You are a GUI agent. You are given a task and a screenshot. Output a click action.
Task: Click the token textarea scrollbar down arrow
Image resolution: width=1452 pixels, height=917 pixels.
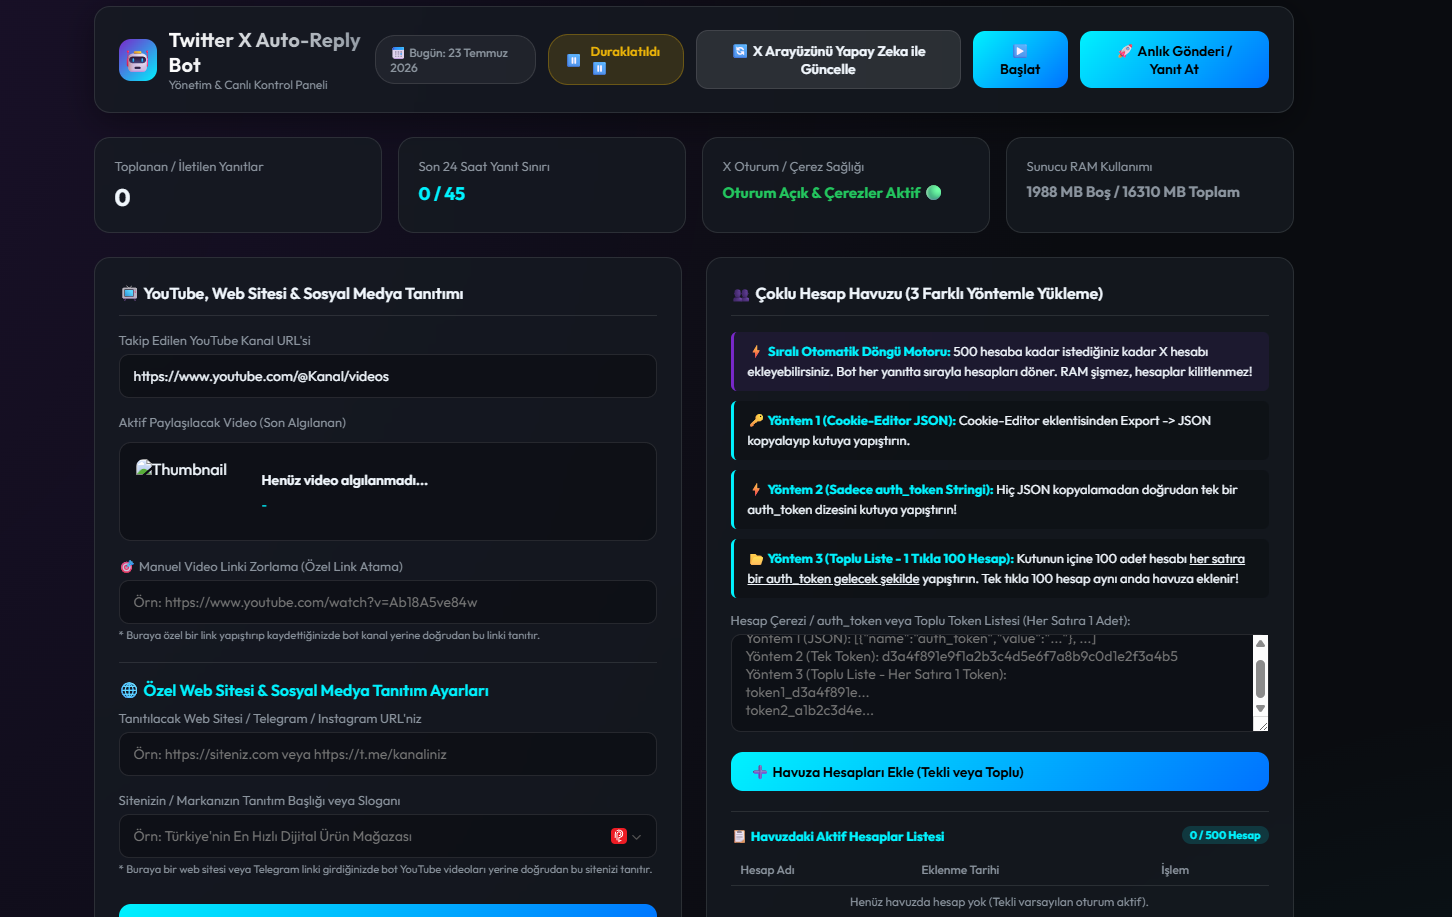click(x=1260, y=709)
